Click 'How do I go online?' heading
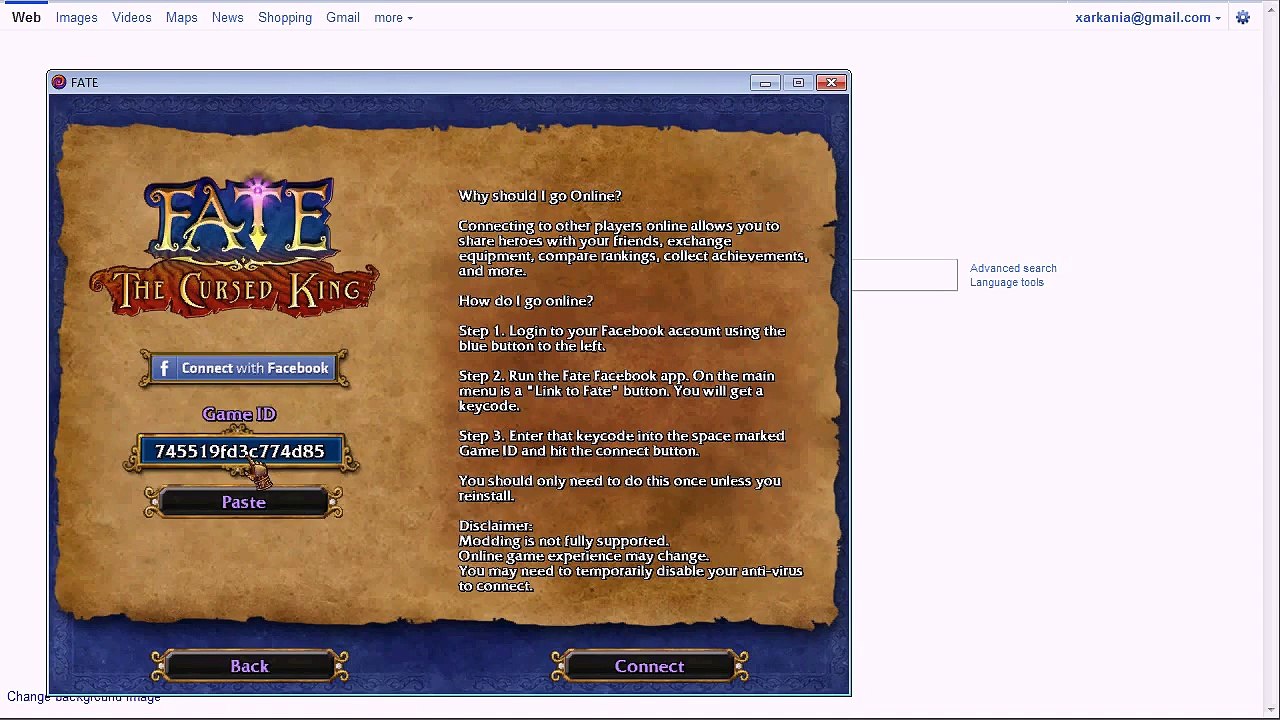1280x720 pixels. [526, 301]
